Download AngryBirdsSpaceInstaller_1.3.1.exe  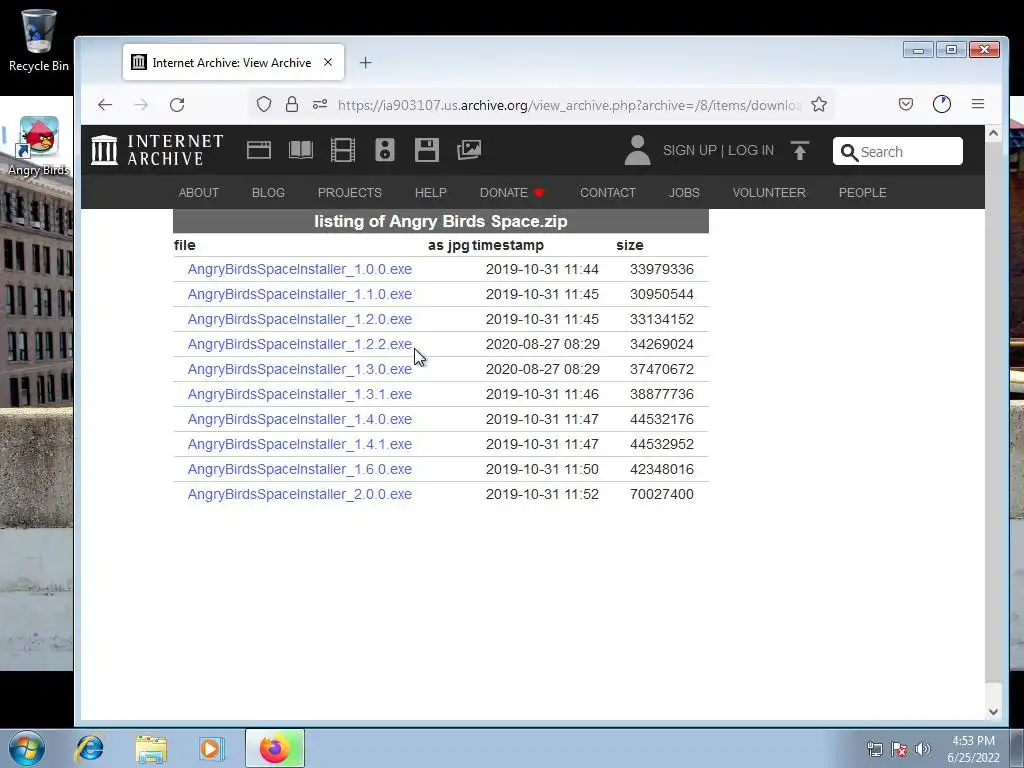pyautogui.click(x=300, y=394)
